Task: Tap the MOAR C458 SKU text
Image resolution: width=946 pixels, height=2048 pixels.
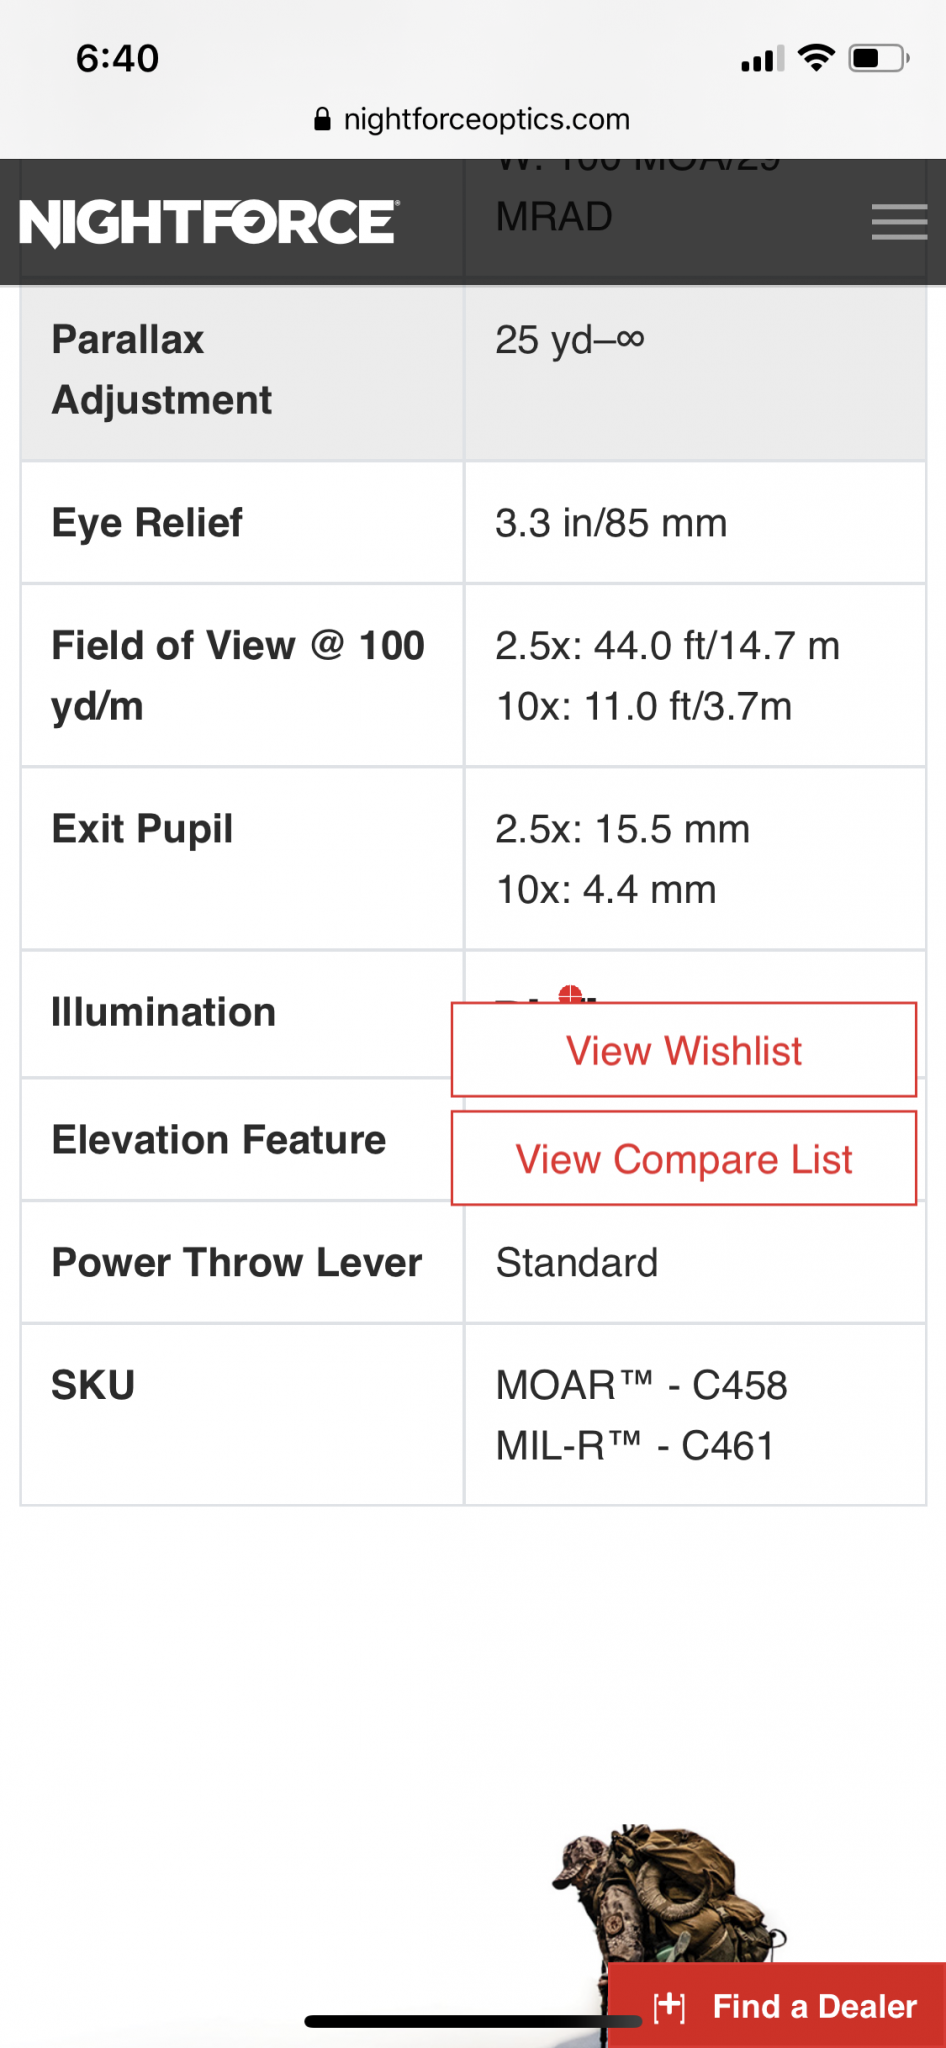Action: pos(641,1386)
